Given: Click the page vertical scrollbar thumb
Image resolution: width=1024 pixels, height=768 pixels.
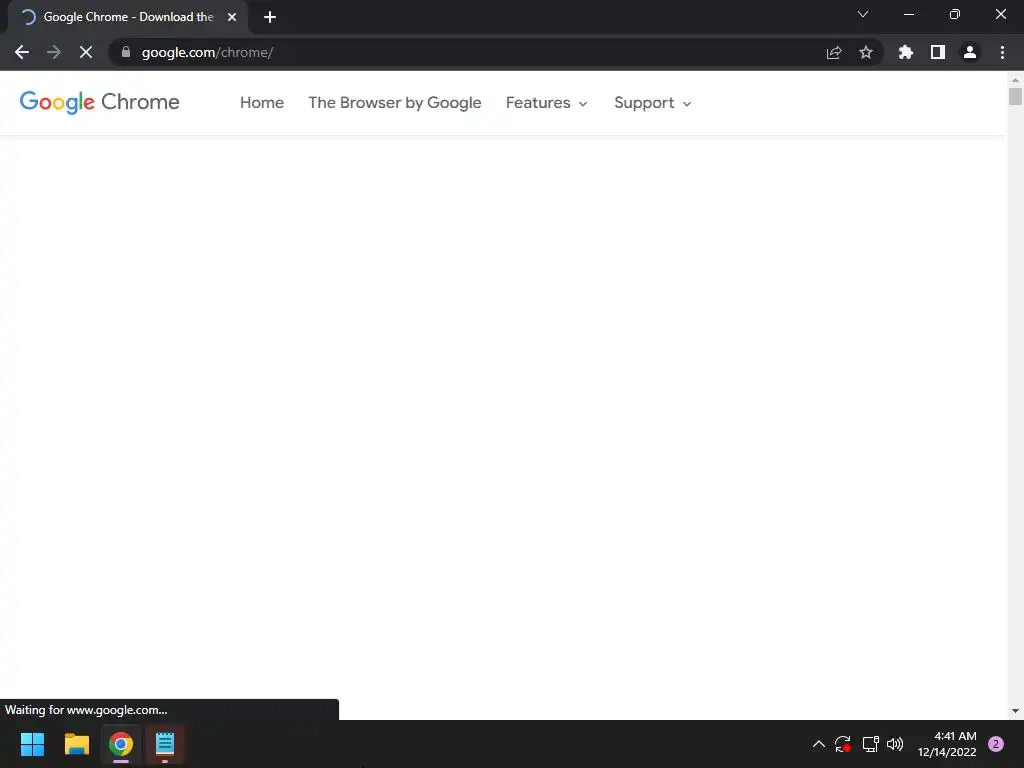Looking at the screenshot, I should tap(1015, 95).
